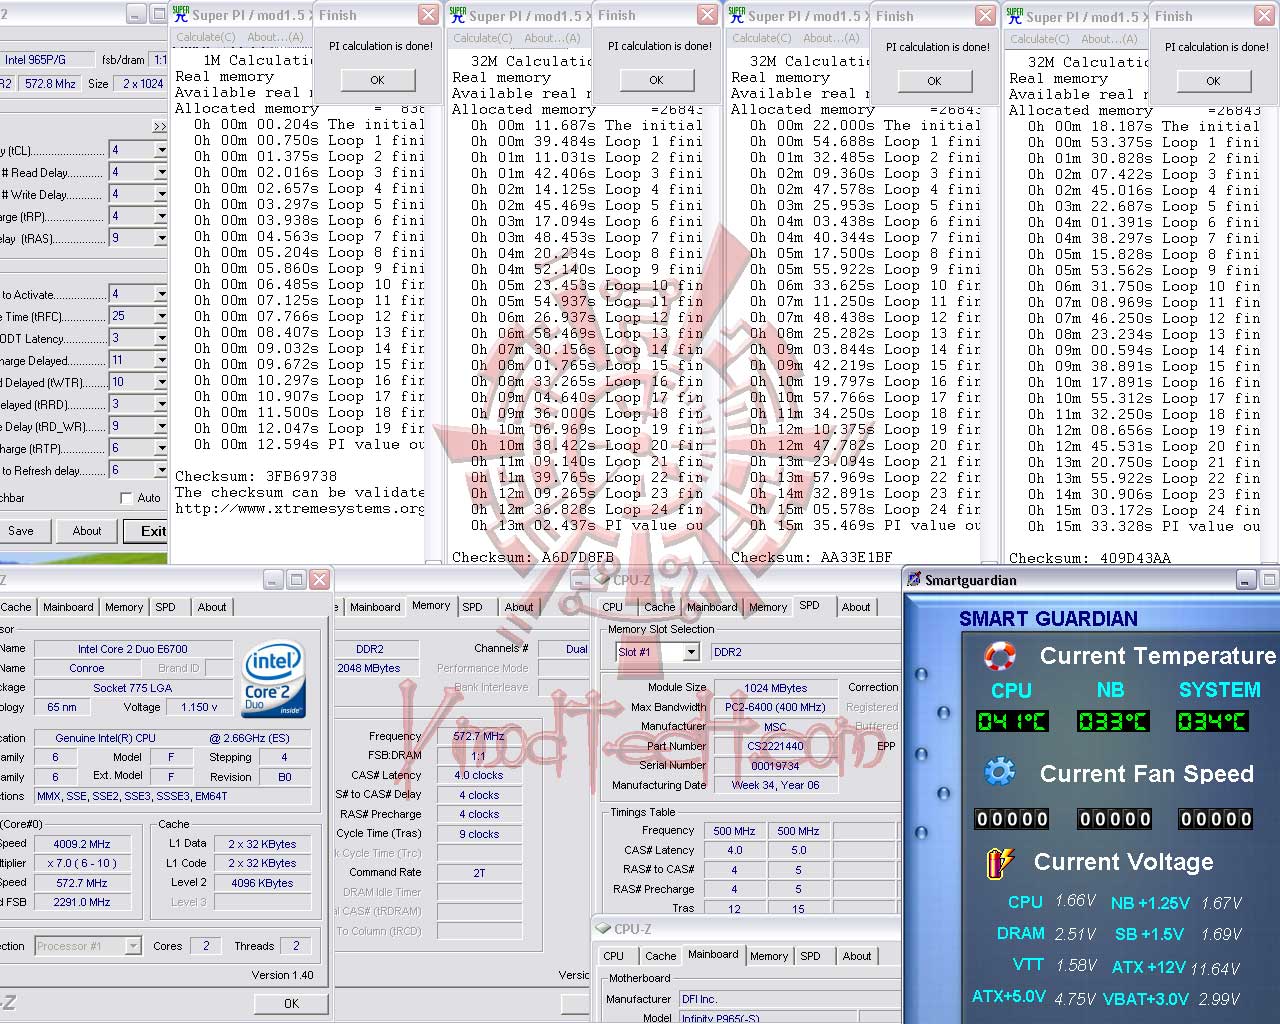
Task: Open the SPD tab in the Core 2 Duo CPU-Z window
Action: point(166,607)
